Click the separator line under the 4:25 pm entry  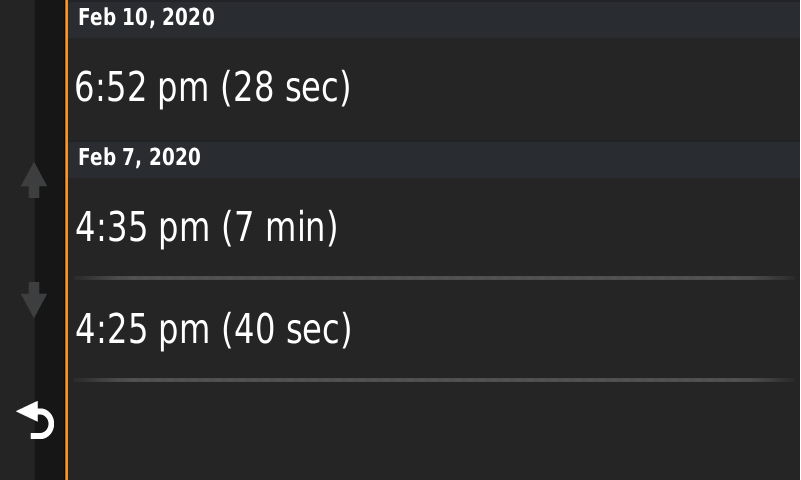click(x=434, y=380)
